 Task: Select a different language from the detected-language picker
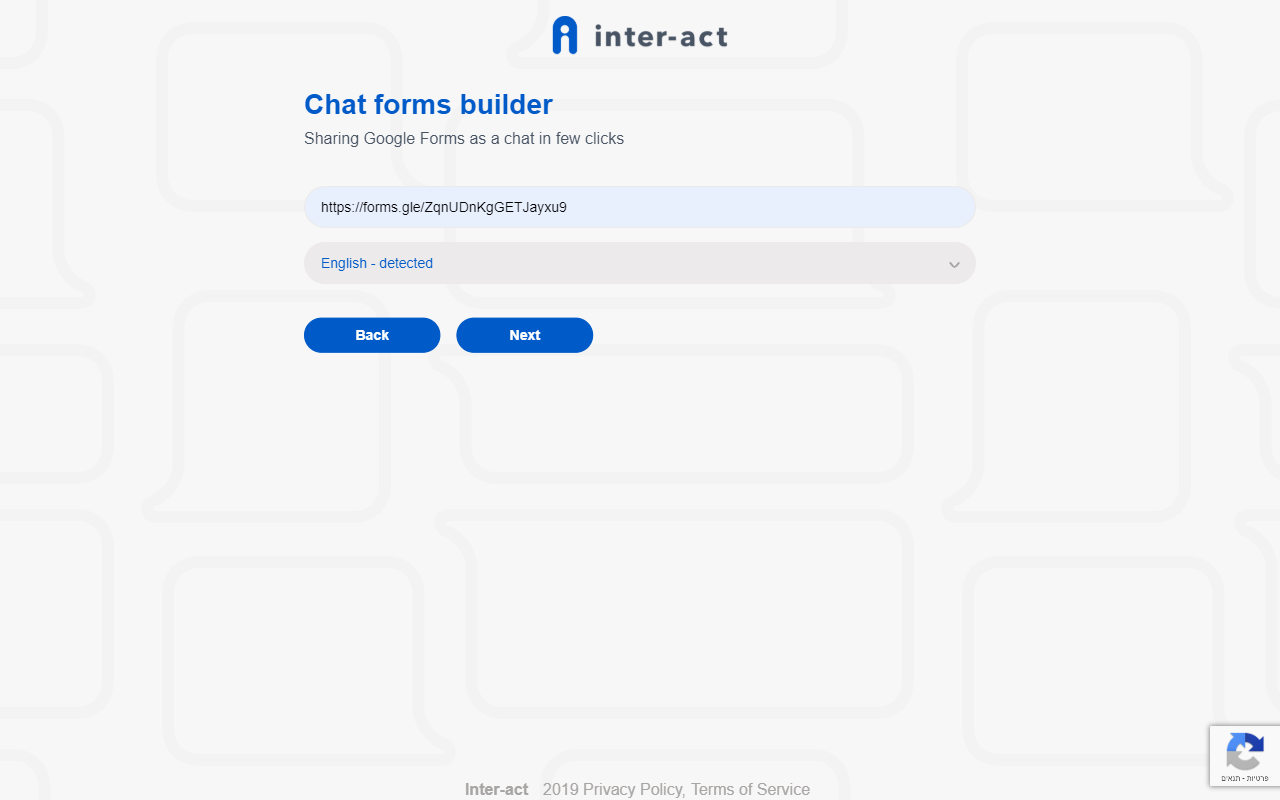click(x=640, y=263)
